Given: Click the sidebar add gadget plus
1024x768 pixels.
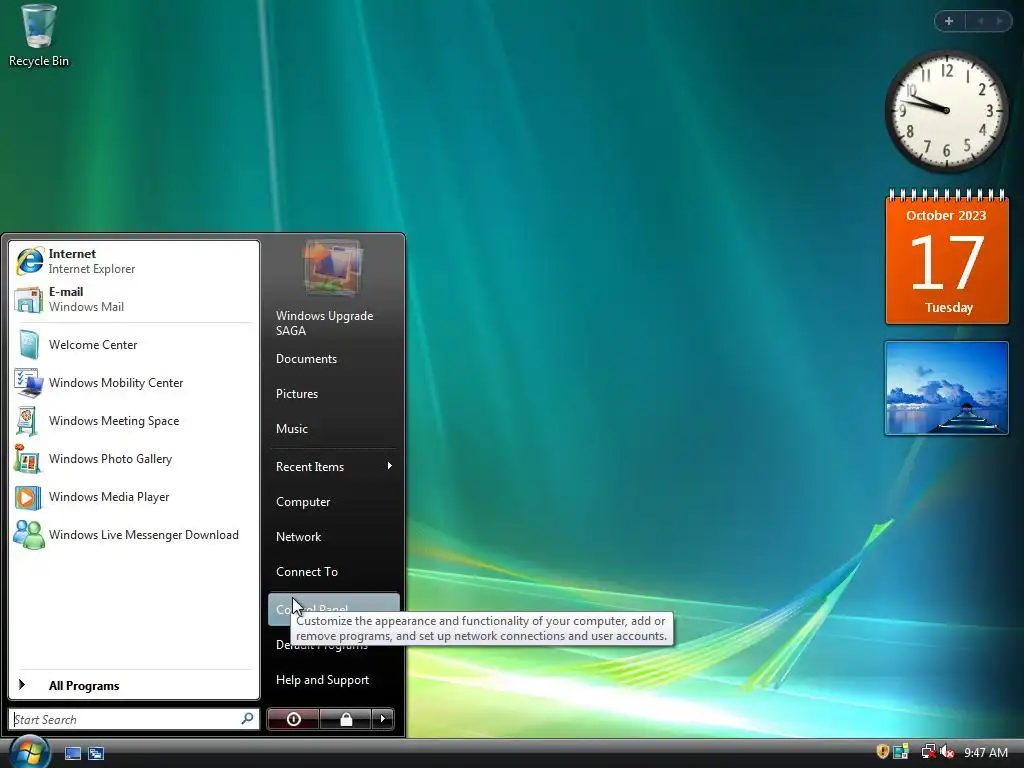Looking at the screenshot, I should tap(949, 21).
